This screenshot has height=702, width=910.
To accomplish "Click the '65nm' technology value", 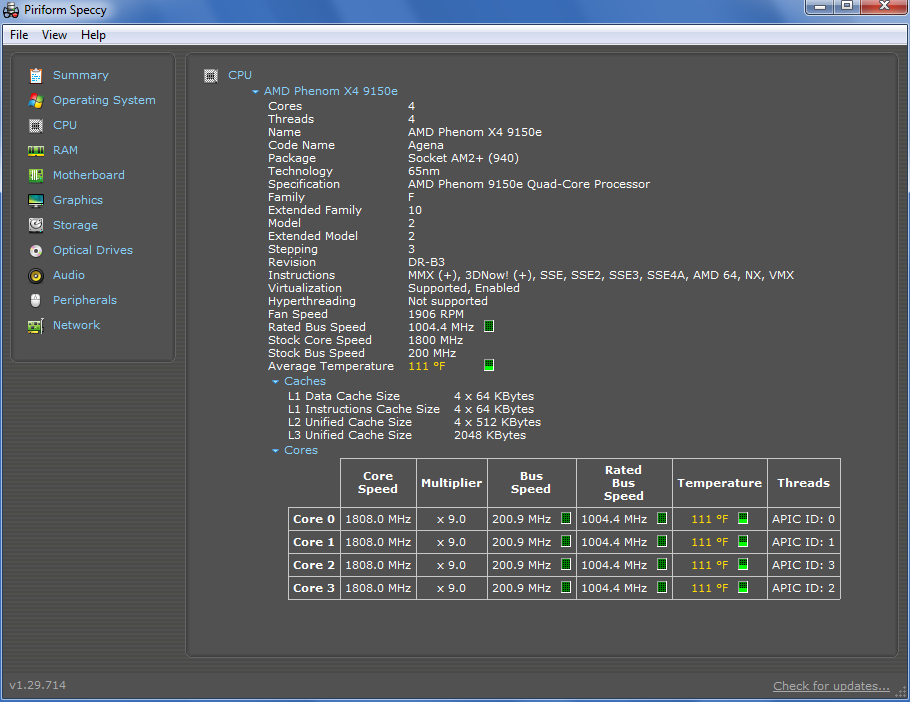I will pyautogui.click(x=424, y=171).
